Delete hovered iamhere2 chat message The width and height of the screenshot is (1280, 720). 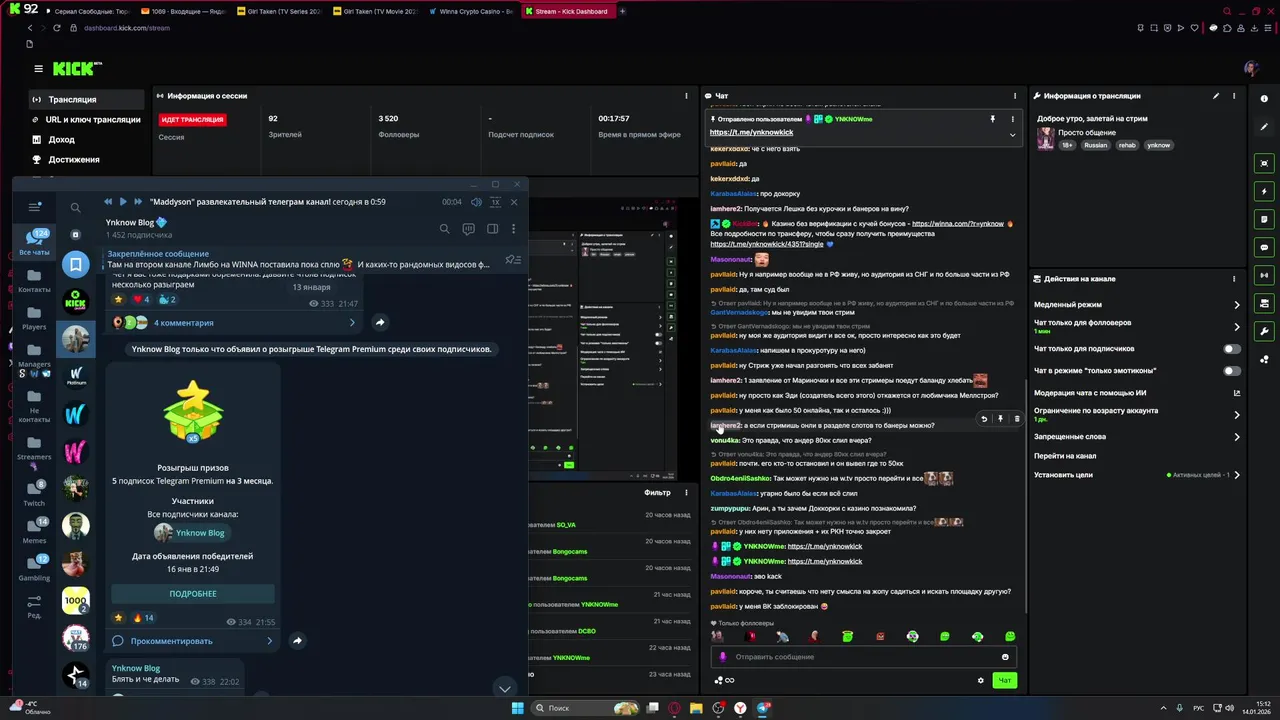(x=1017, y=419)
